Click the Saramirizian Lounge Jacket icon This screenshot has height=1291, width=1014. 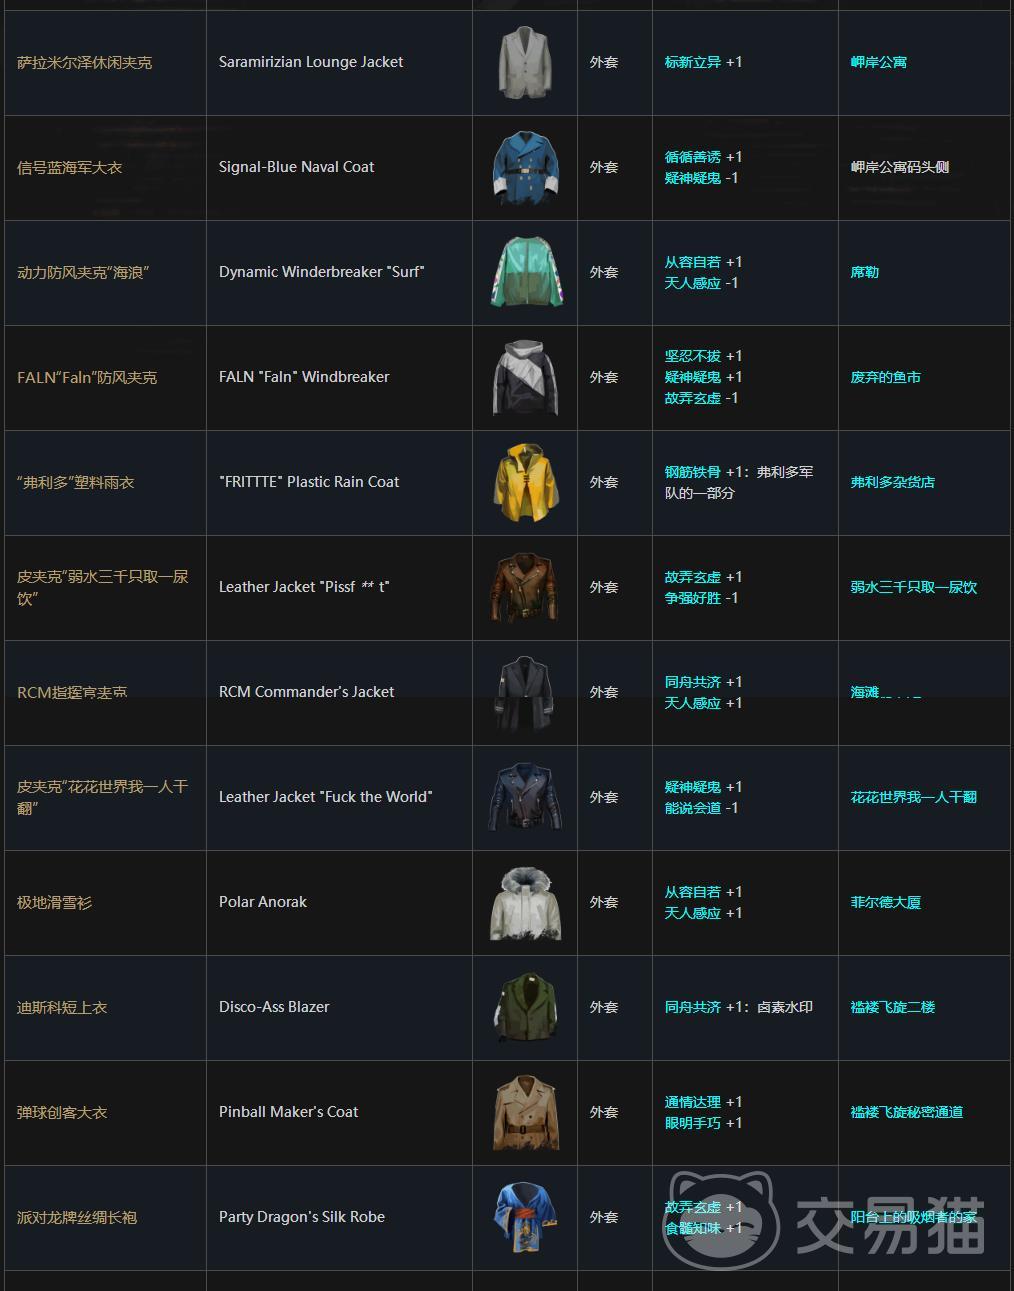pyautogui.click(x=524, y=62)
